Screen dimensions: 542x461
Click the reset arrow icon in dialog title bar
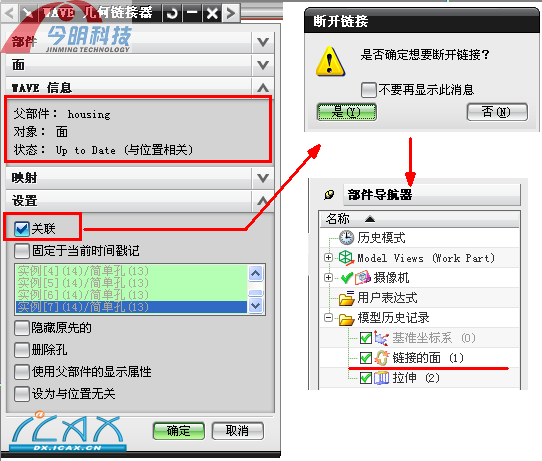tap(172, 13)
